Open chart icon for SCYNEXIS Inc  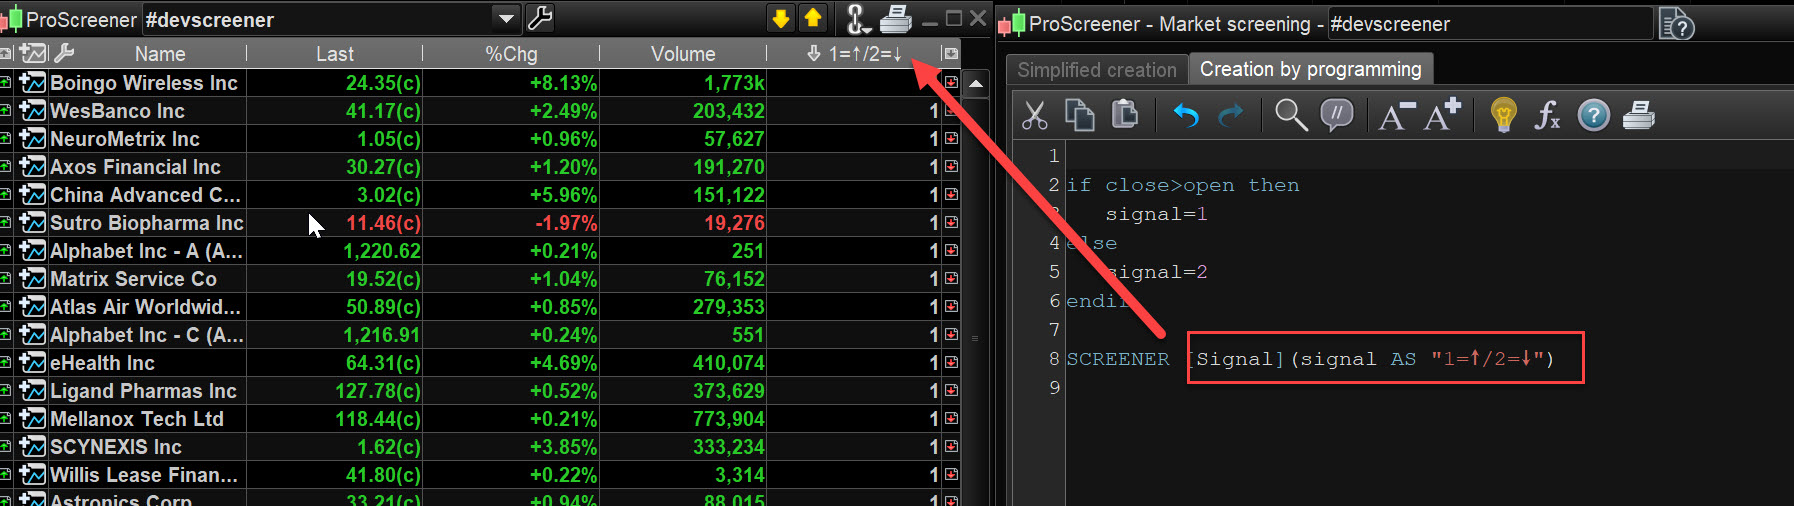[x=33, y=446]
